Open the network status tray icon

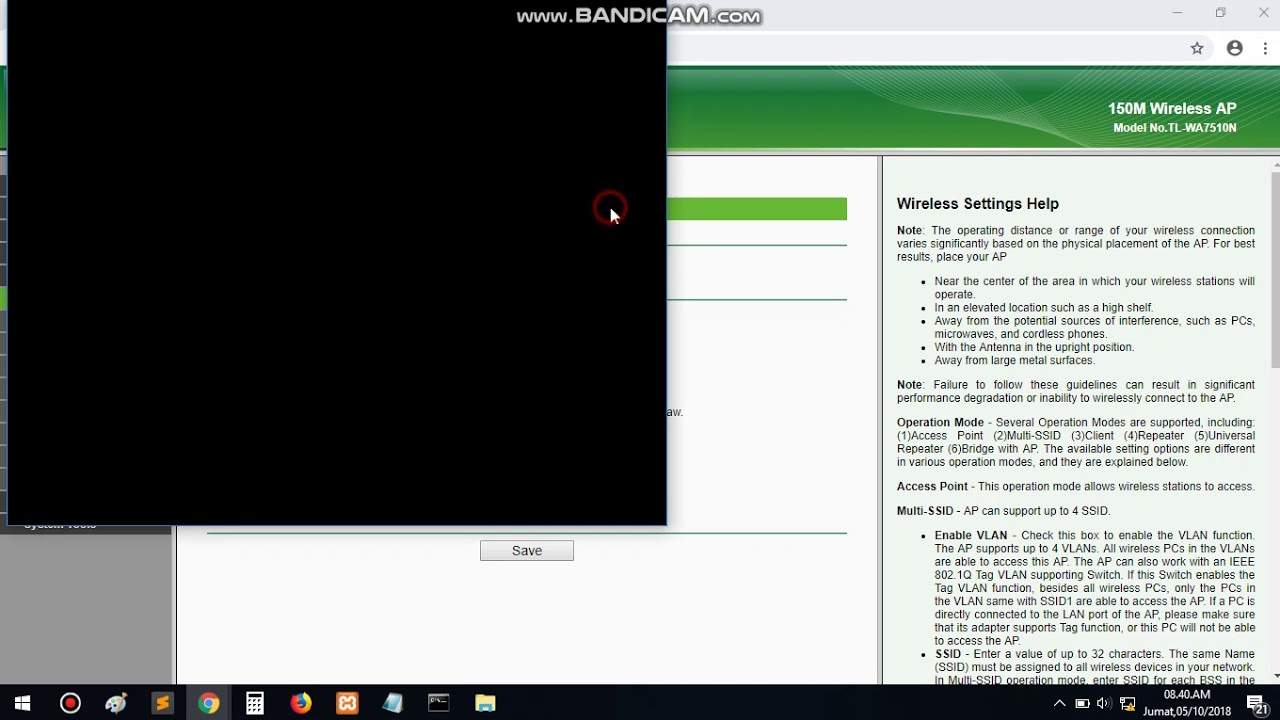[x=1127, y=703]
